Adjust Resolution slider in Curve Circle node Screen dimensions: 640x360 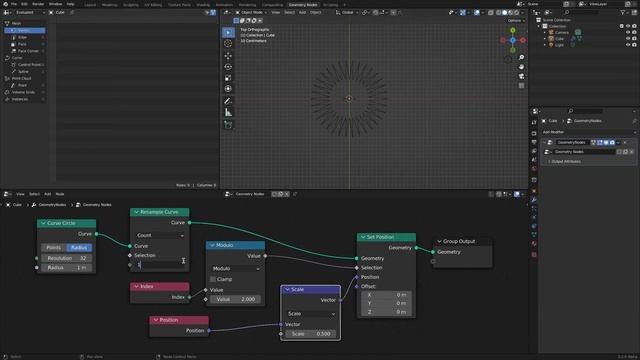67,258
